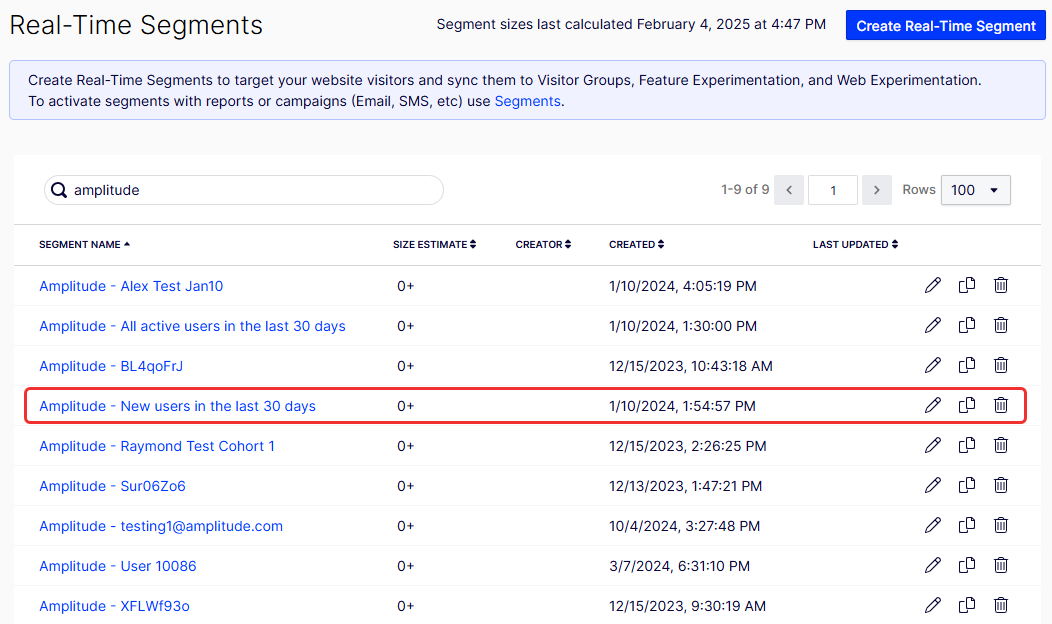Select created date 12/15/2023, 10:43:18 AM
Image resolution: width=1052 pixels, height=624 pixels.
691,366
